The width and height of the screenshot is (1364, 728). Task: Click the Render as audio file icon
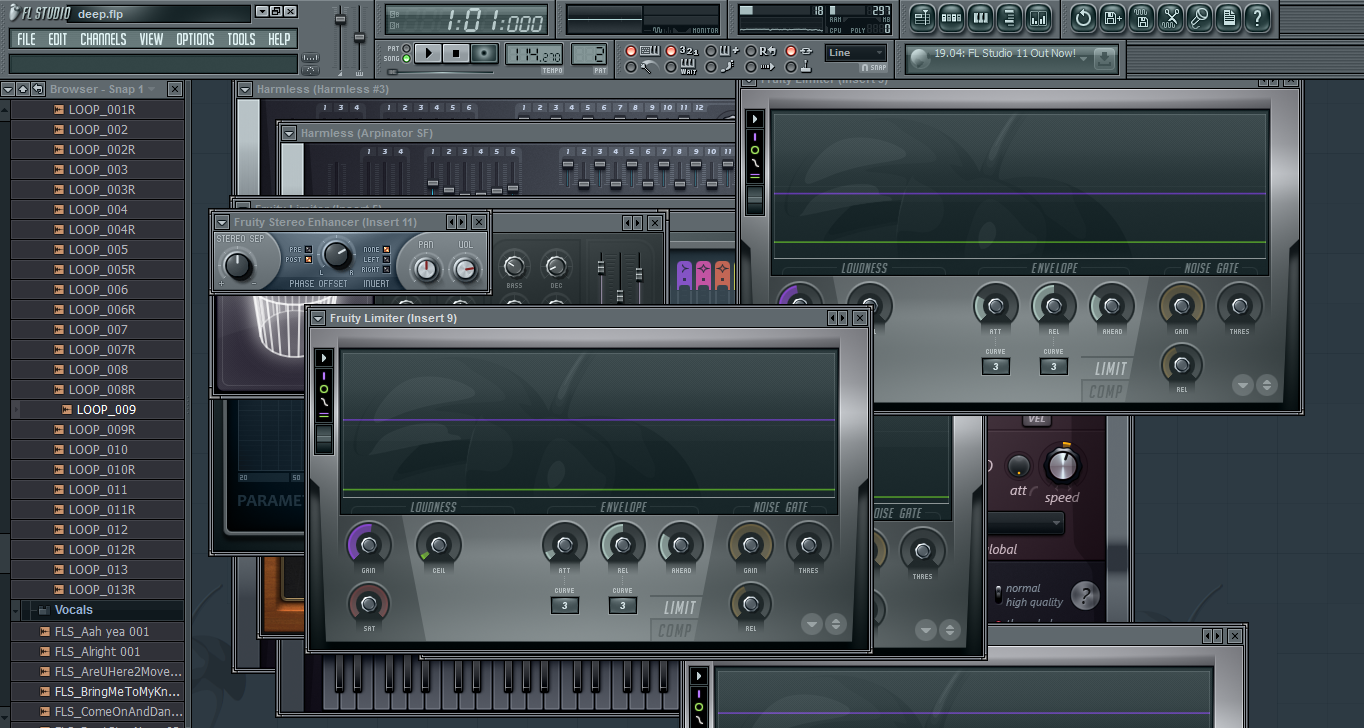click(x=1141, y=17)
